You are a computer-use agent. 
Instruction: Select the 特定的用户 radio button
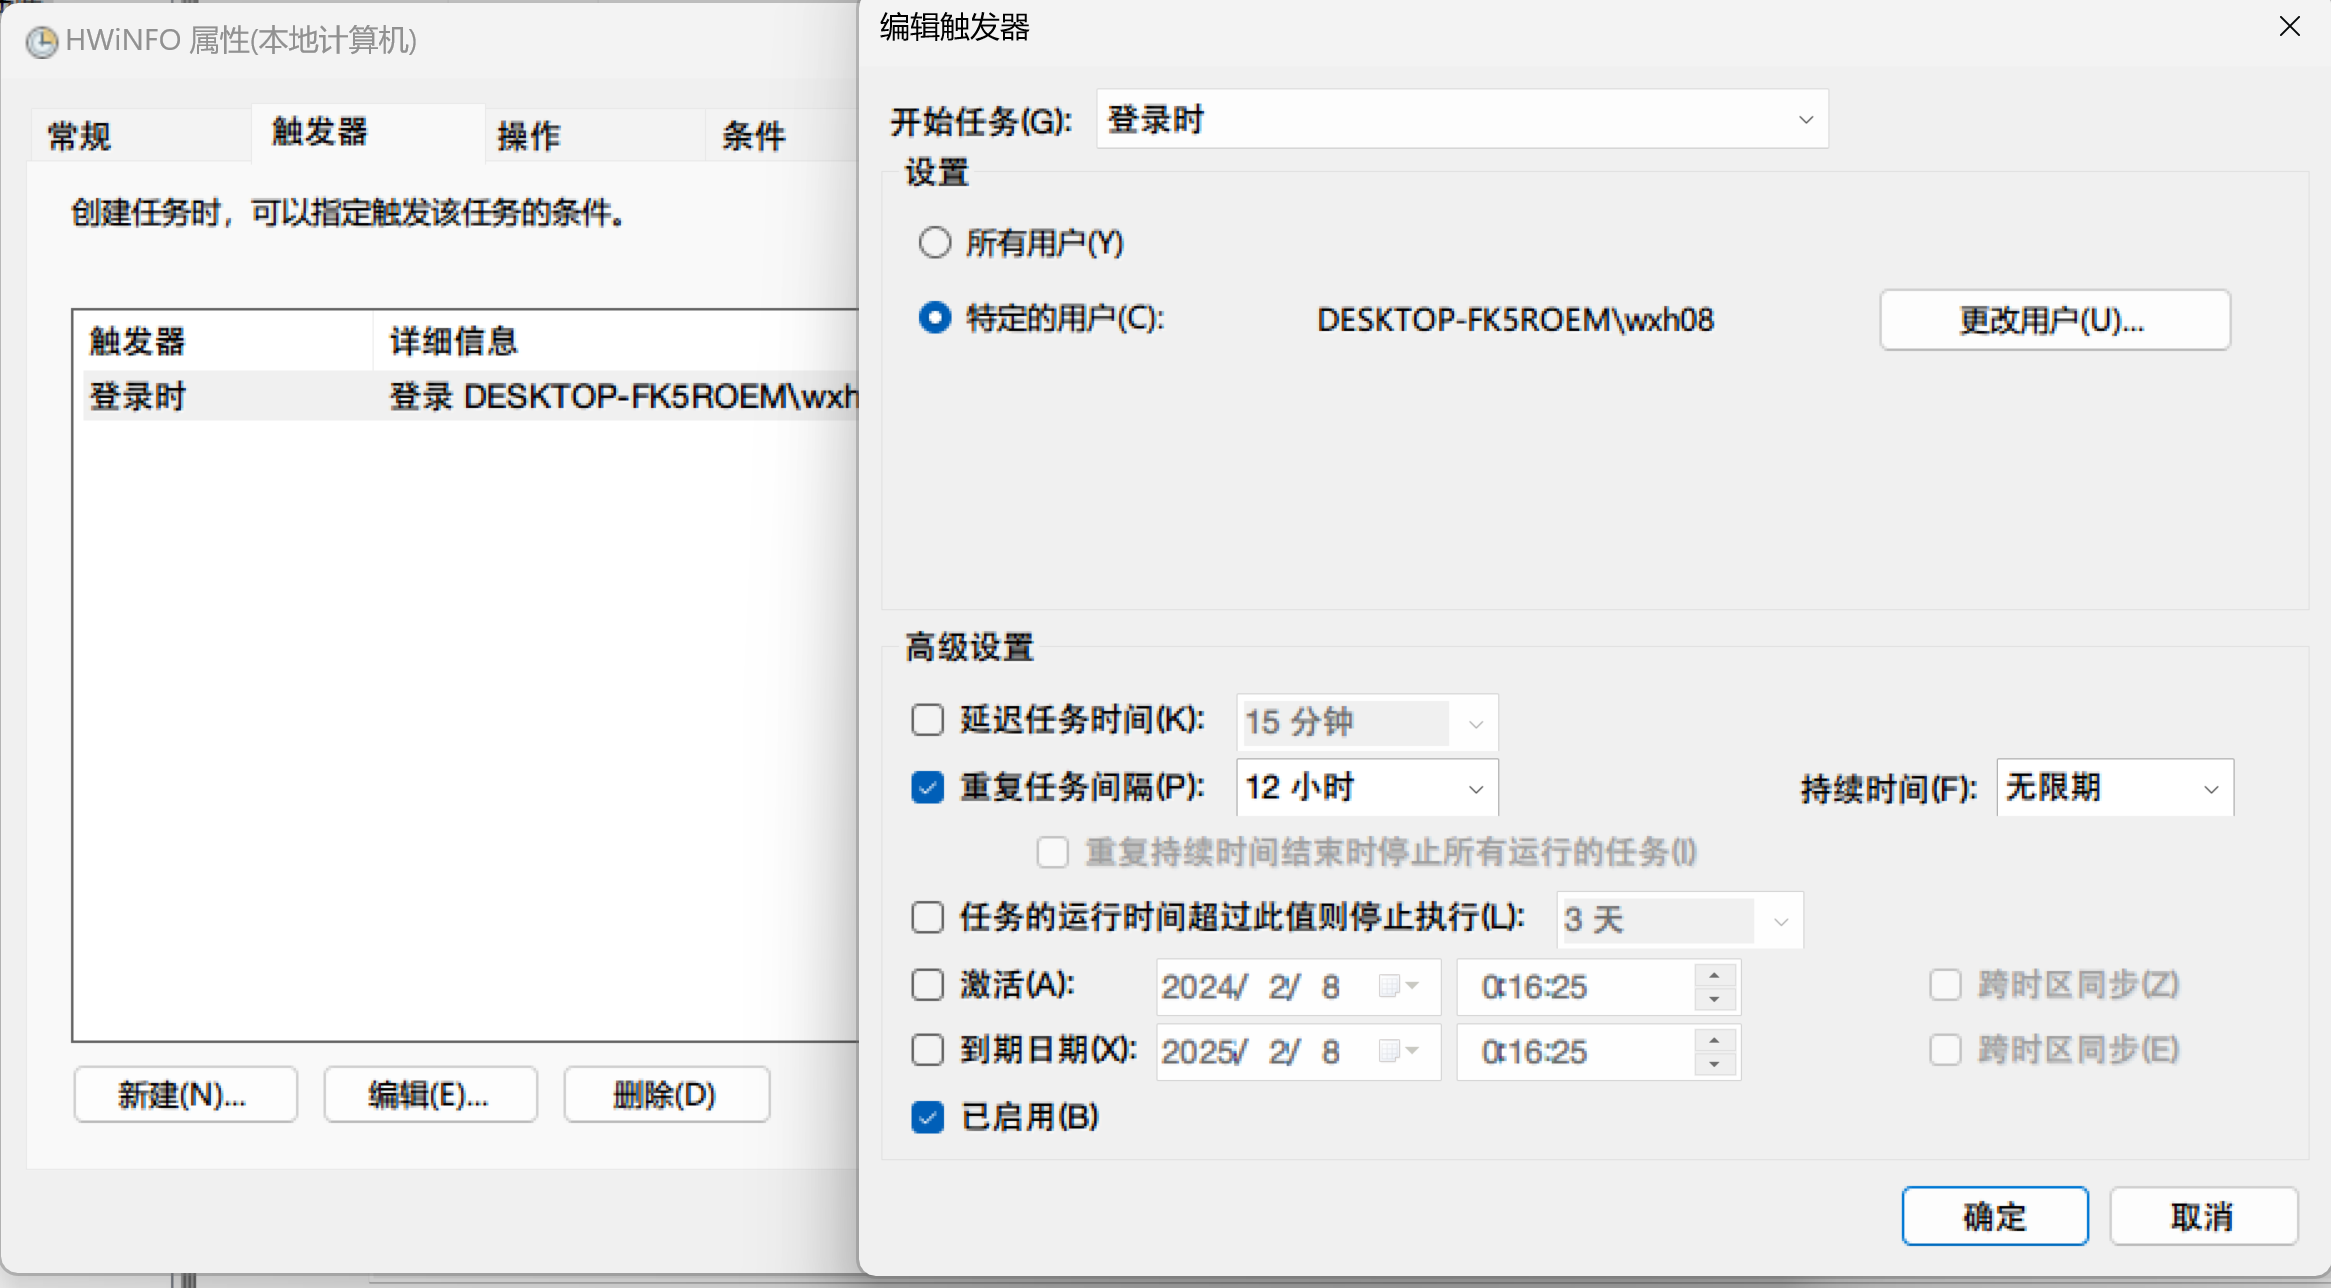click(935, 318)
